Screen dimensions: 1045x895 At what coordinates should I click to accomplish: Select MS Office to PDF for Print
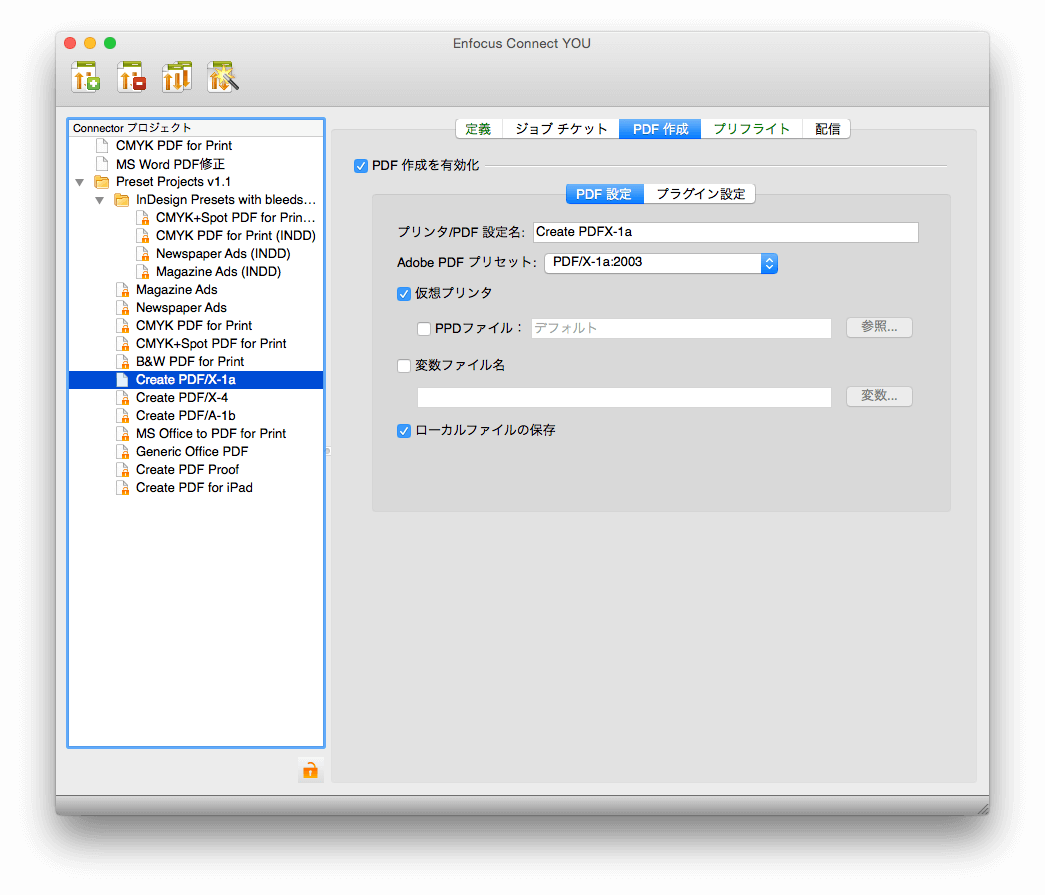(x=211, y=434)
